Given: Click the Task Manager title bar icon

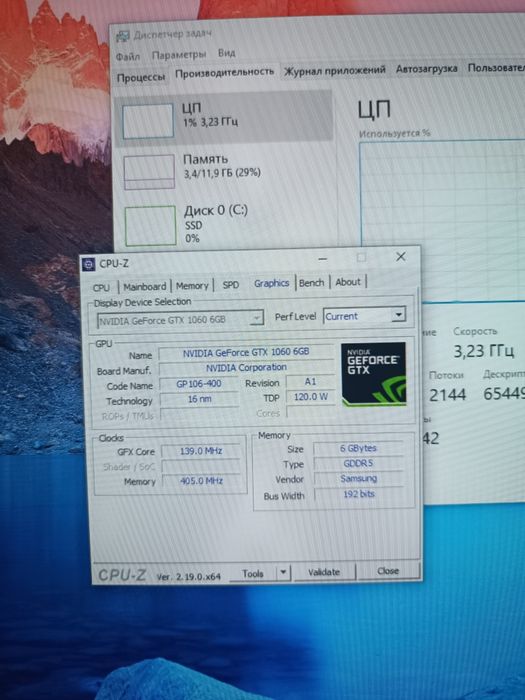Looking at the screenshot, I should click(x=122, y=36).
